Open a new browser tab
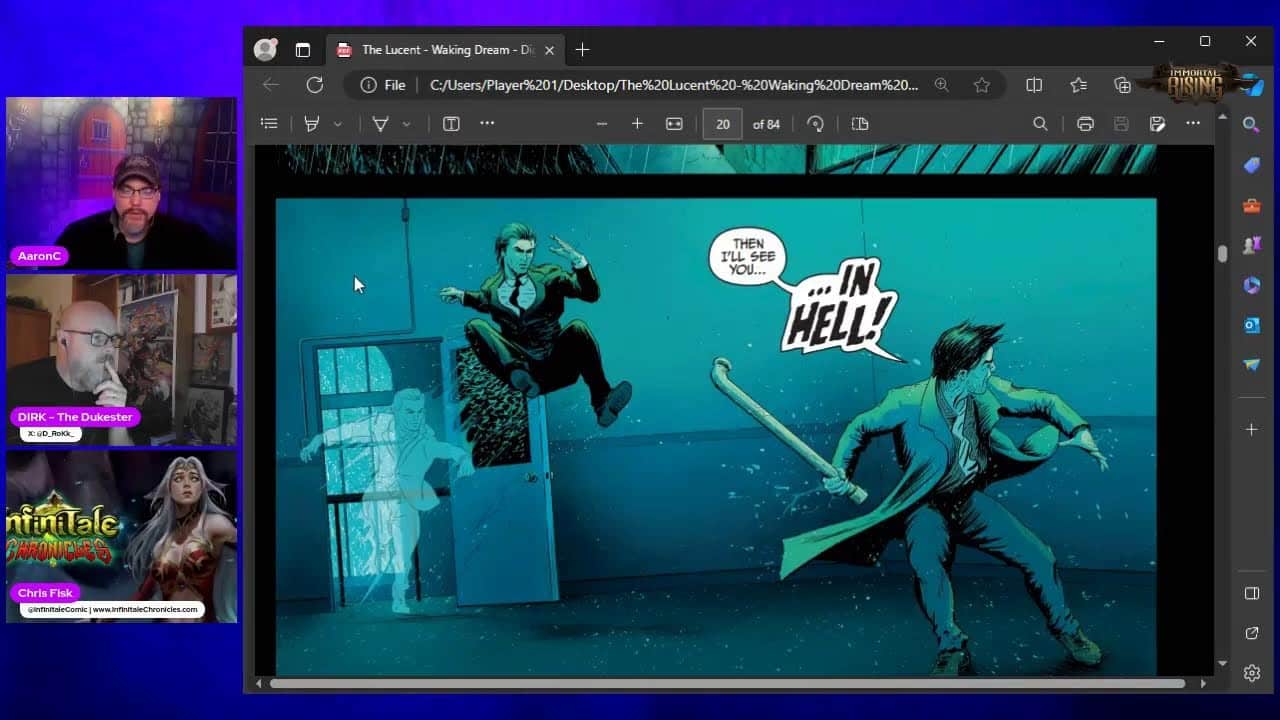The height and width of the screenshot is (720, 1280). (x=583, y=49)
